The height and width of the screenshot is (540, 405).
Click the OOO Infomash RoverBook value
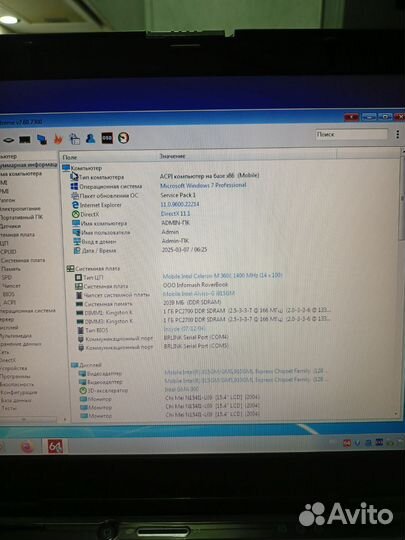pyautogui.click(x=196, y=284)
